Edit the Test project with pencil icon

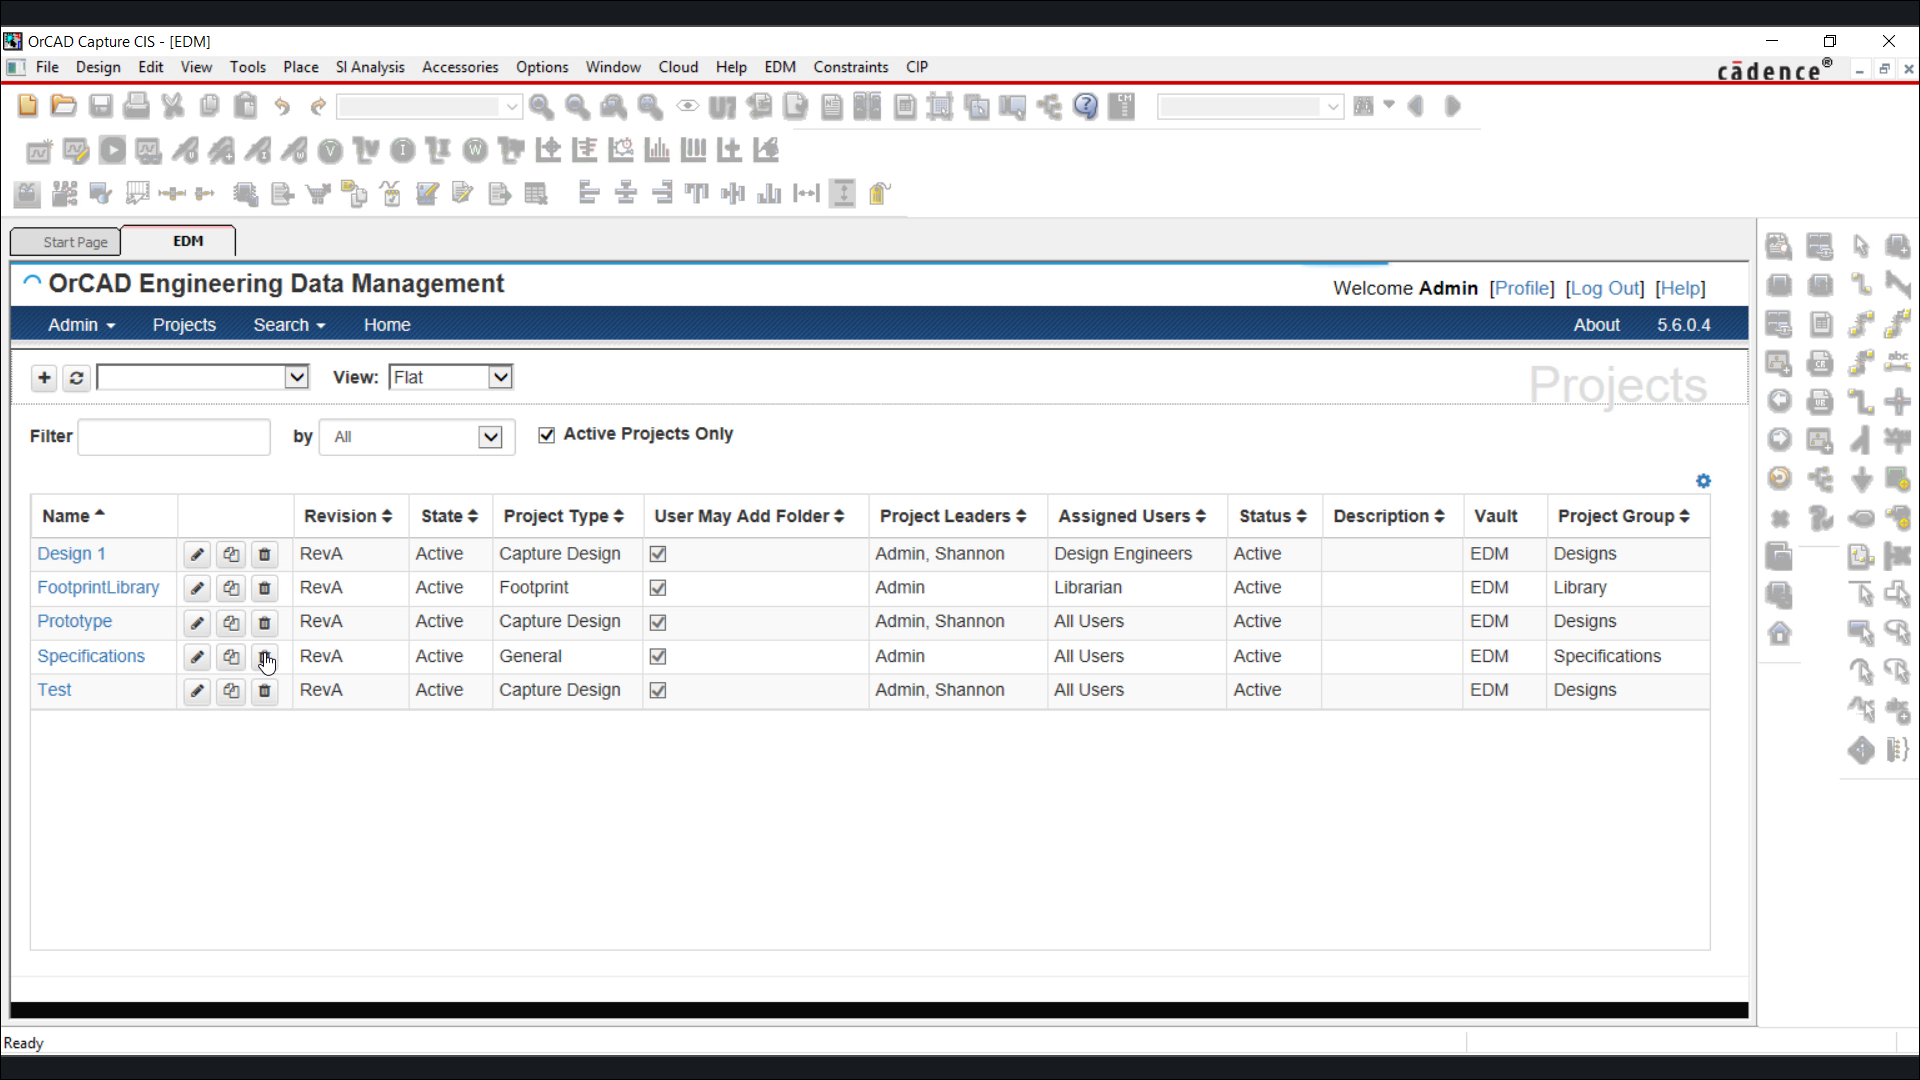(x=197, y=691)
